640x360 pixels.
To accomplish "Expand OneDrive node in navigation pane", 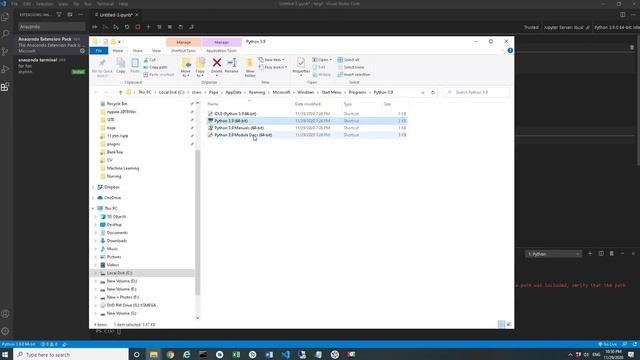I will 93,198.
